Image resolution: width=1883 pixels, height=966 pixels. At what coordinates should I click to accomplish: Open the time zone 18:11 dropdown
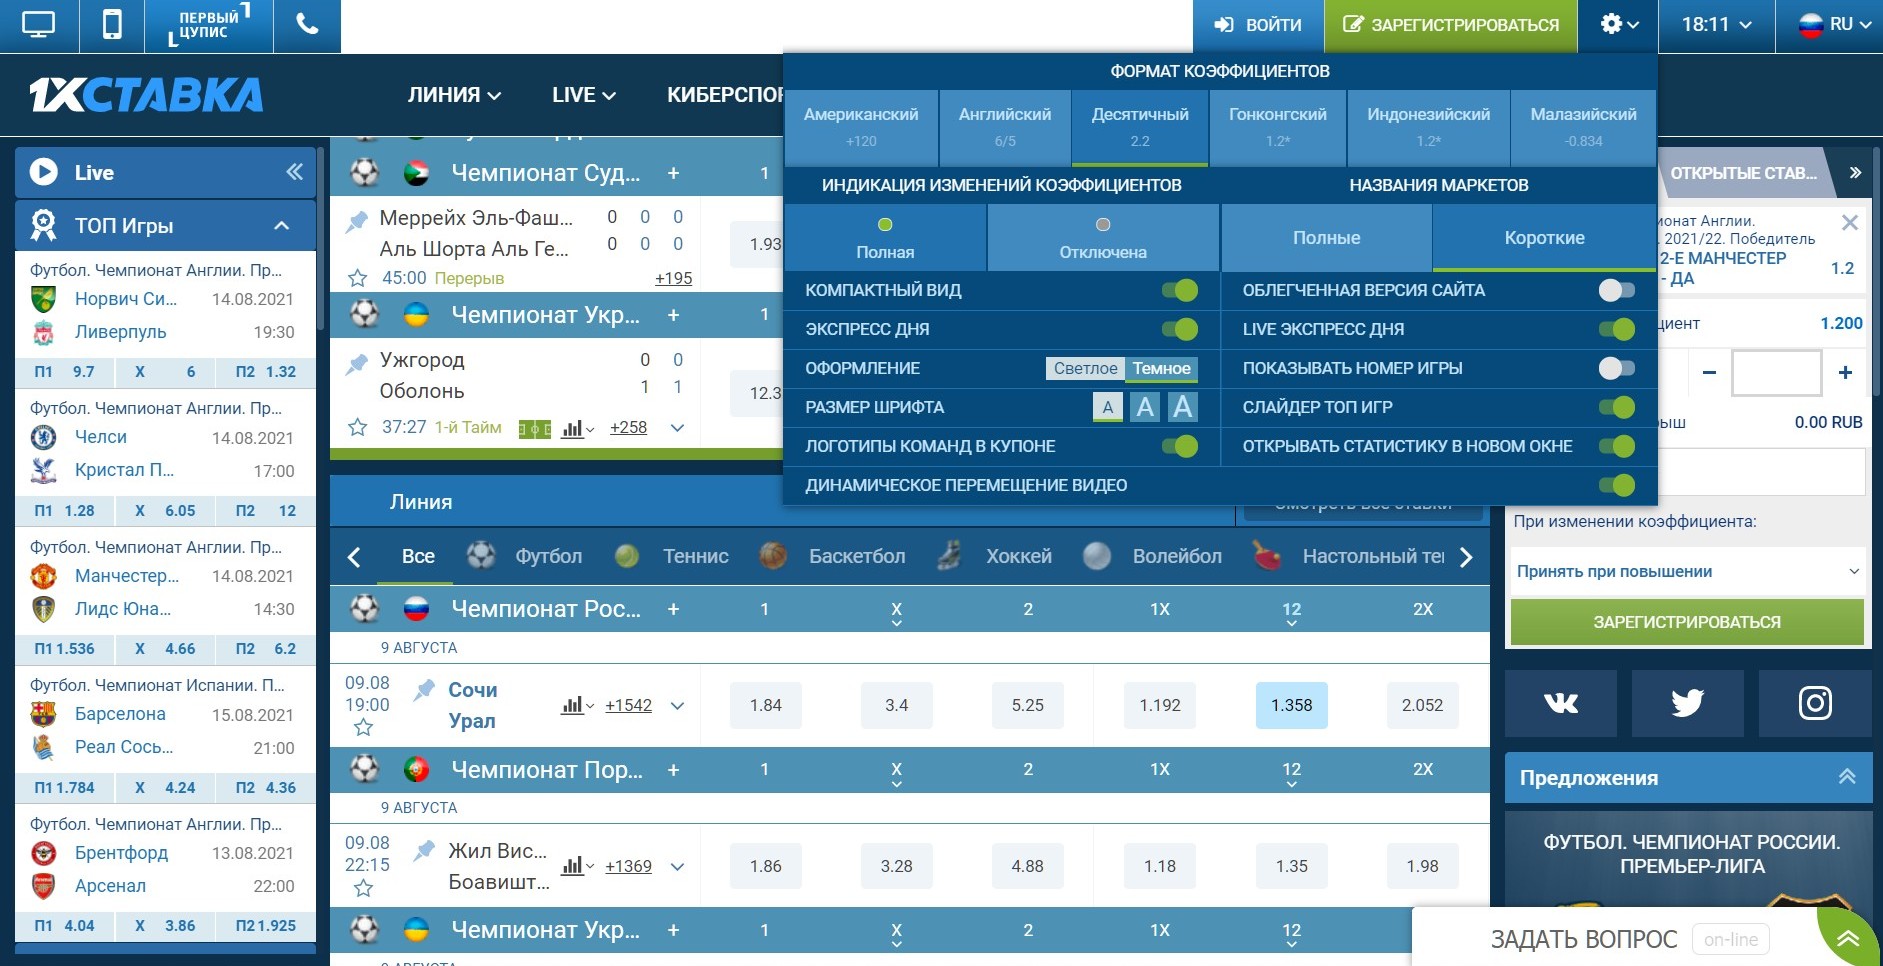1717,25
